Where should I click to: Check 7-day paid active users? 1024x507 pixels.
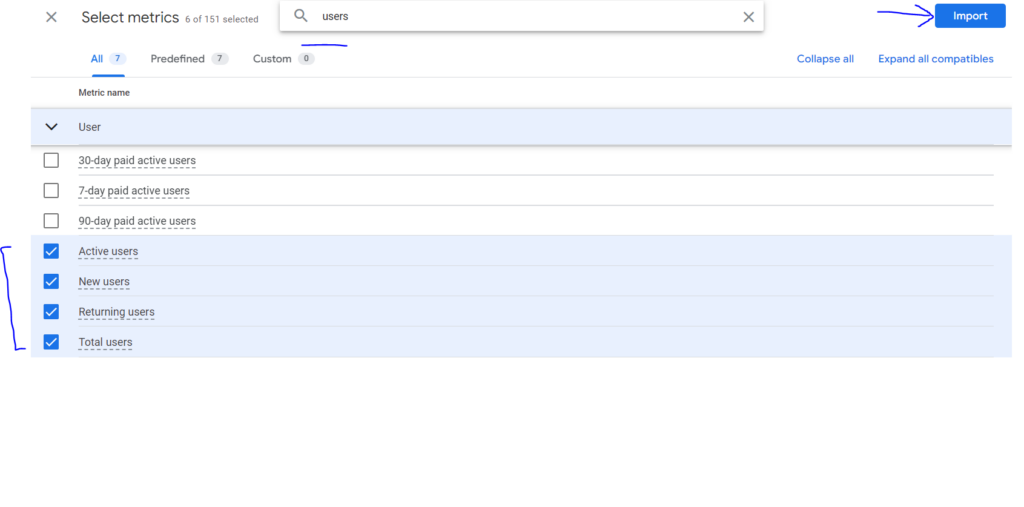[51, 191]
